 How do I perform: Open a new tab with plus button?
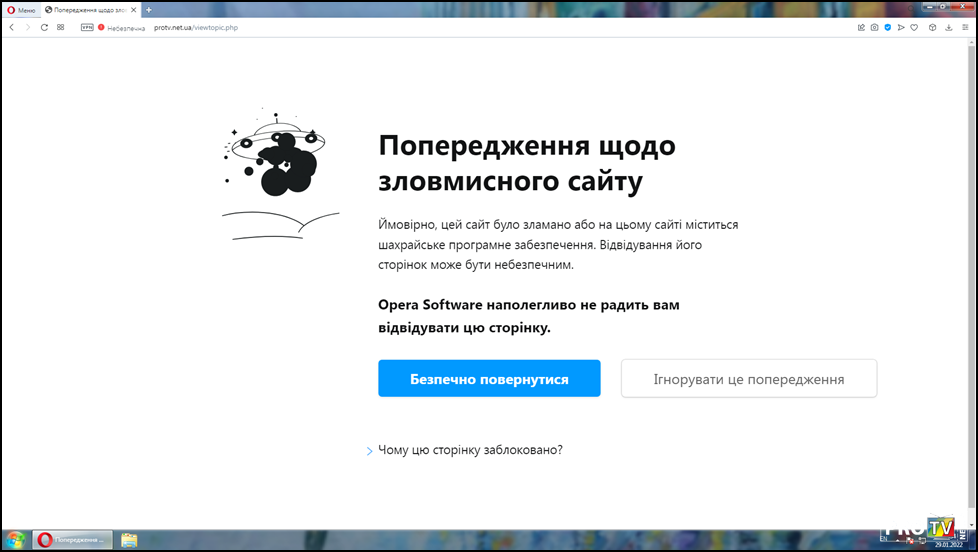[x=149, y=10]
